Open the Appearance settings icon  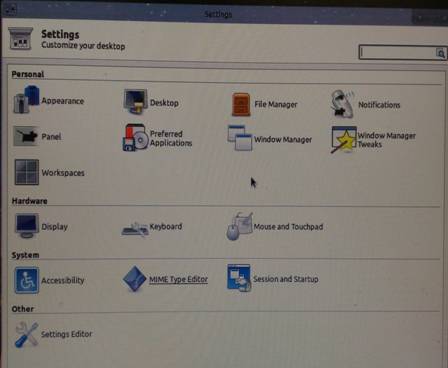(27, 99)
